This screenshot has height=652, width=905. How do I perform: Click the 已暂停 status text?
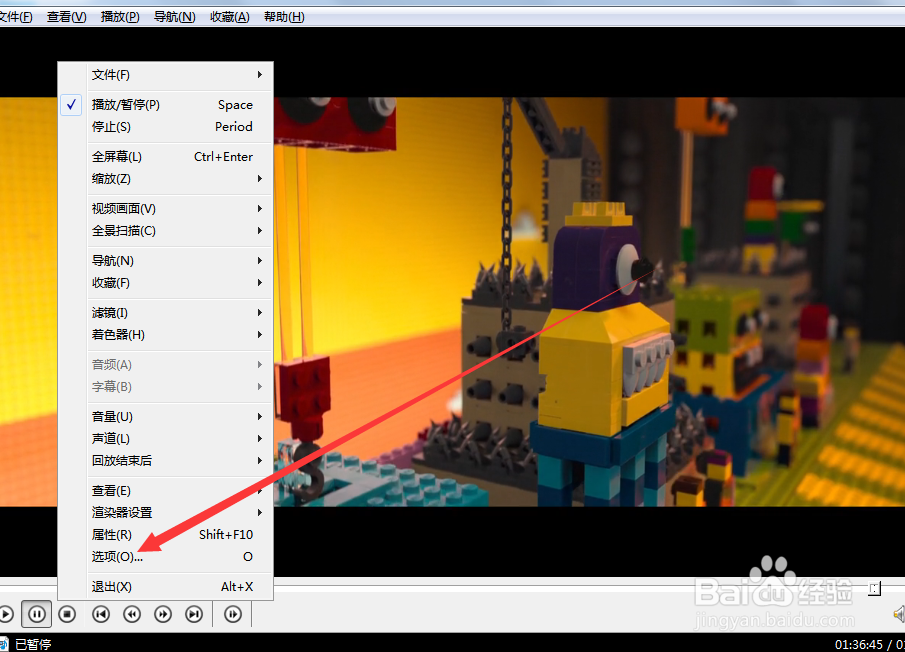[33, 644]
